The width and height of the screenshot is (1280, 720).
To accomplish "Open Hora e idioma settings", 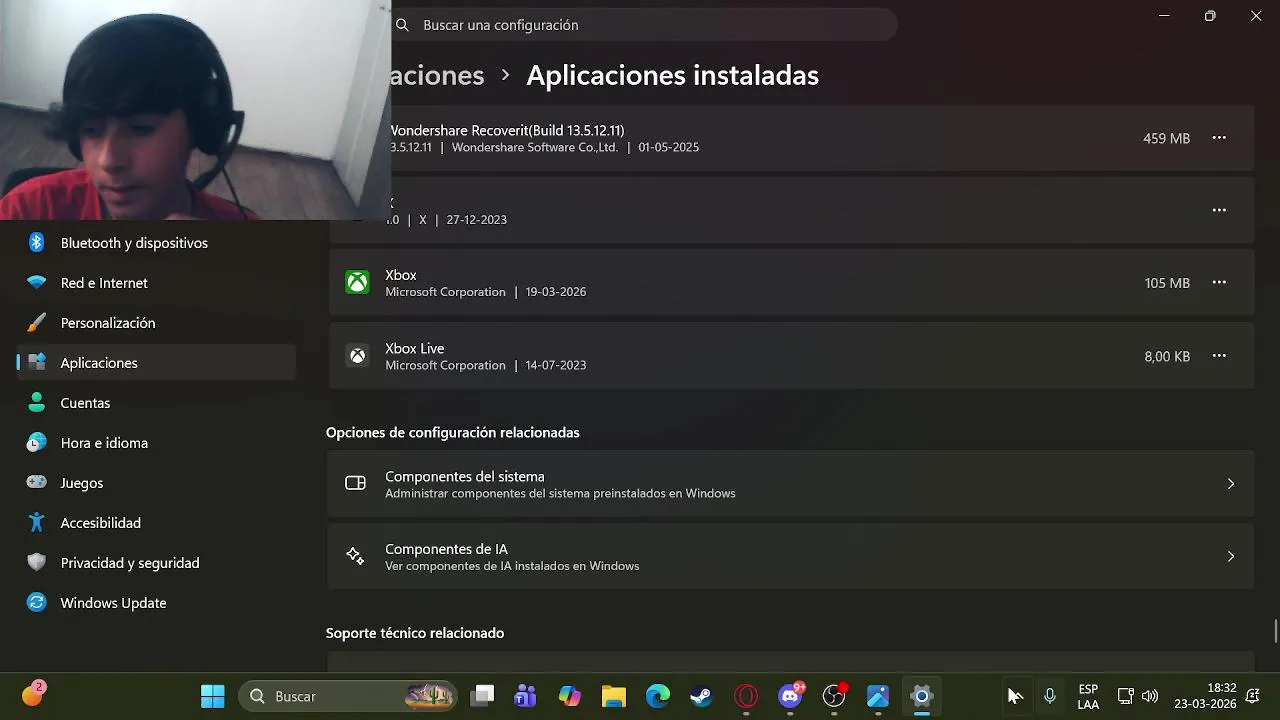I will pos(104,443).
